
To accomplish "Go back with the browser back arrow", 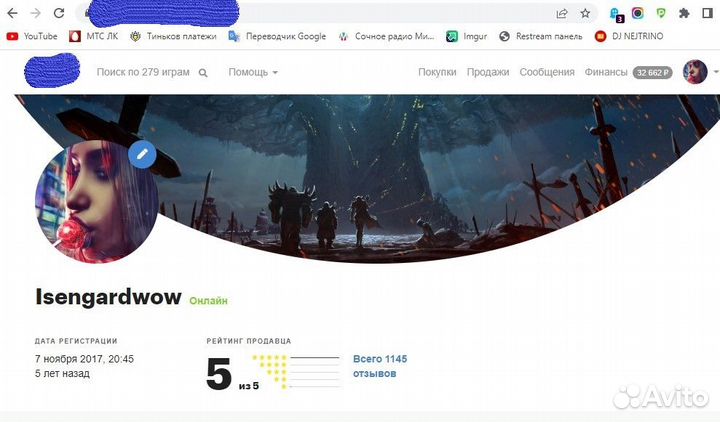I will pyautogui.click(x=12, y=13).
